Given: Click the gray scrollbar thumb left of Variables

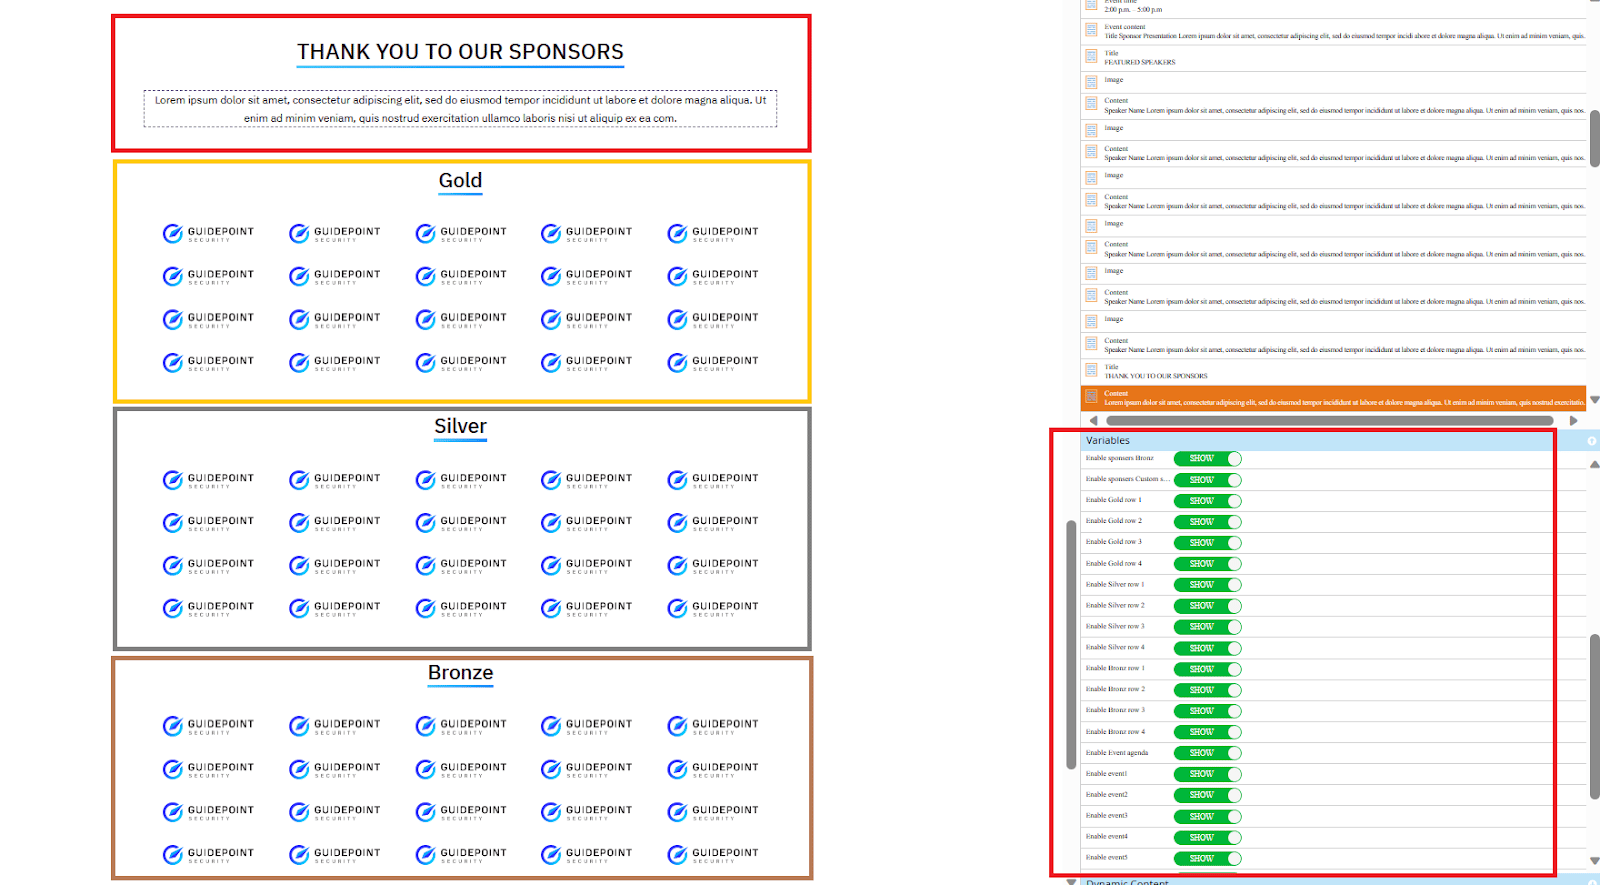Looking at the screenshot, I should (1071, 644).
